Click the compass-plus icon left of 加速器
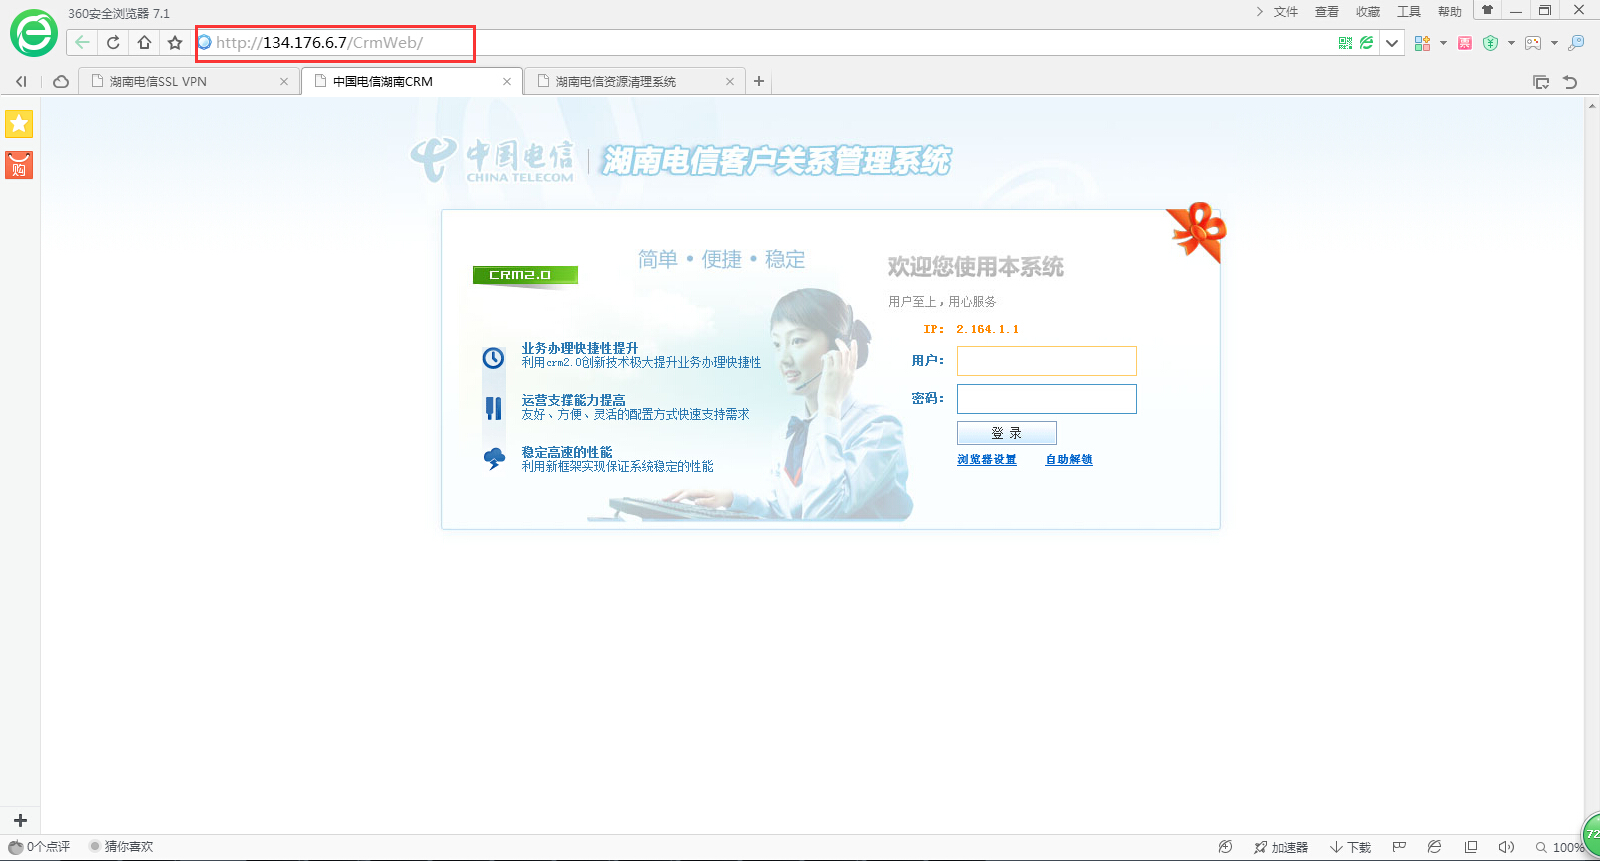 point(1225,847)
